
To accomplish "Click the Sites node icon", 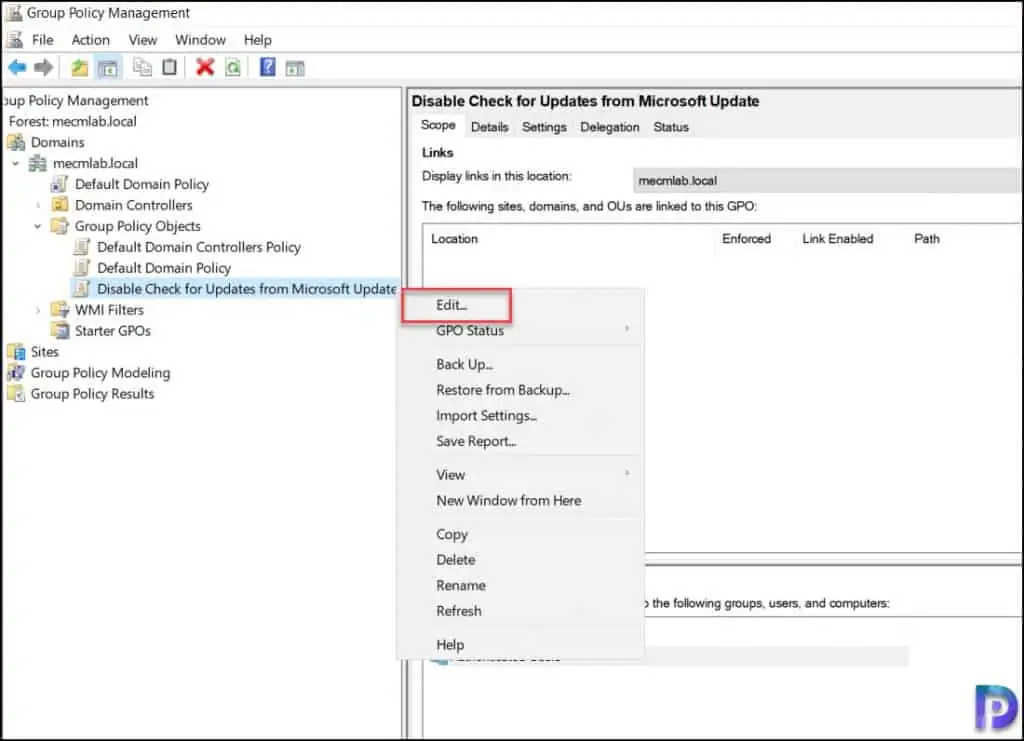I will point(16,352).
